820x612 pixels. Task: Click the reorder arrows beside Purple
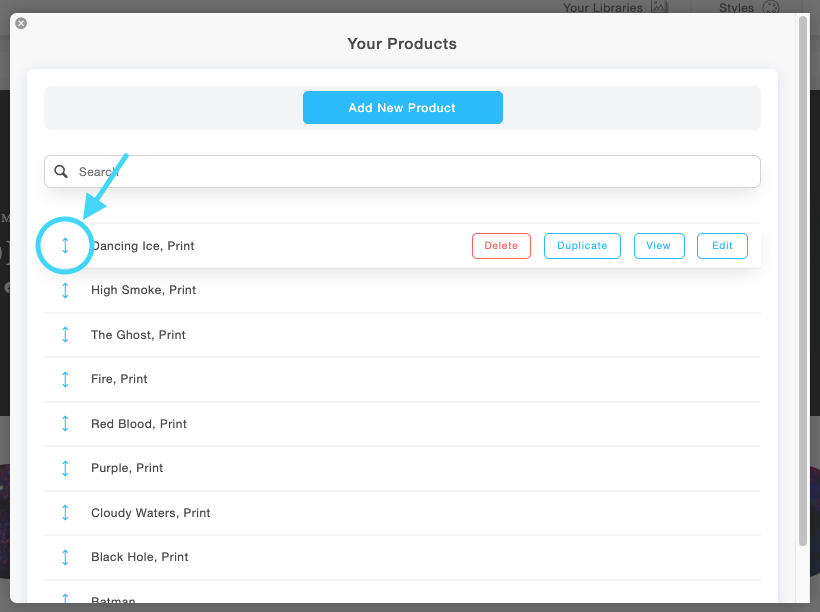[x=65, y=468]
